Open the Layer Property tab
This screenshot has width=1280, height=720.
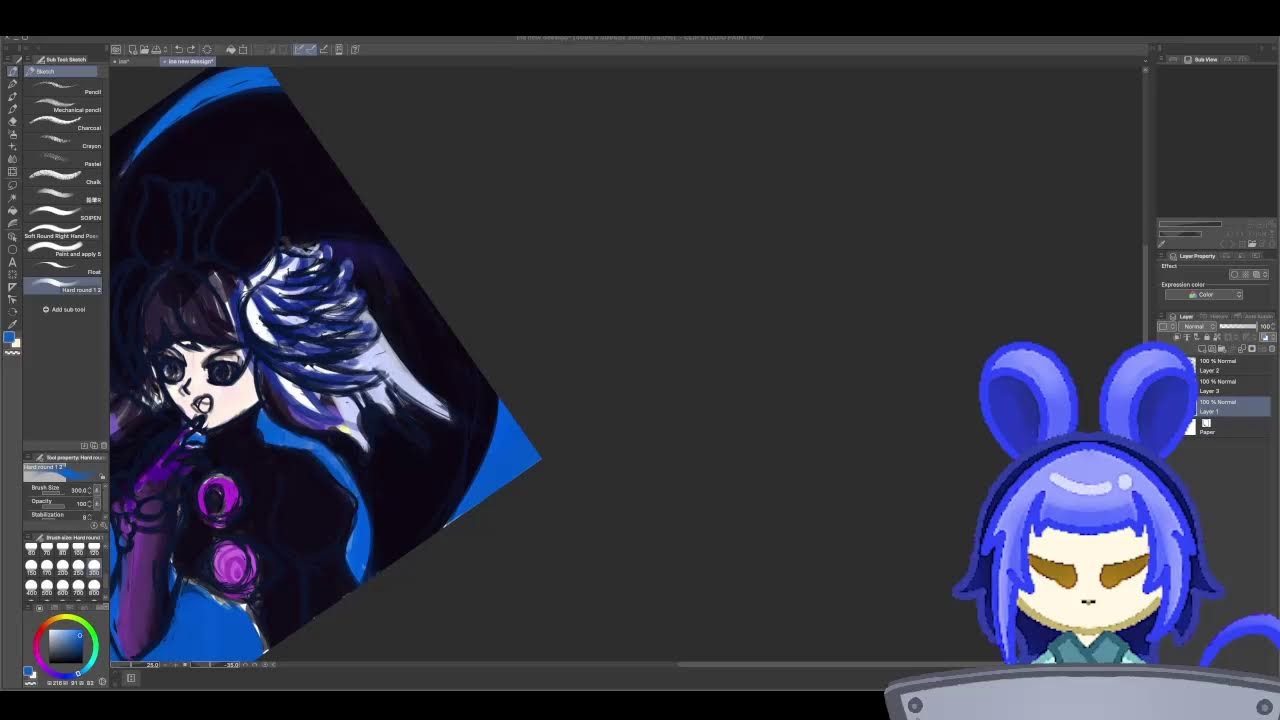tap(1194, 256)
